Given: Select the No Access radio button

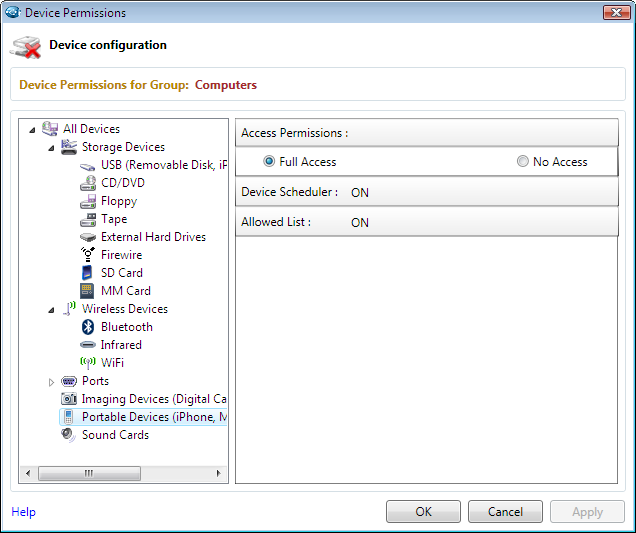Looking at the screenshot, I should pyautogui.click(x=523, y=161).
